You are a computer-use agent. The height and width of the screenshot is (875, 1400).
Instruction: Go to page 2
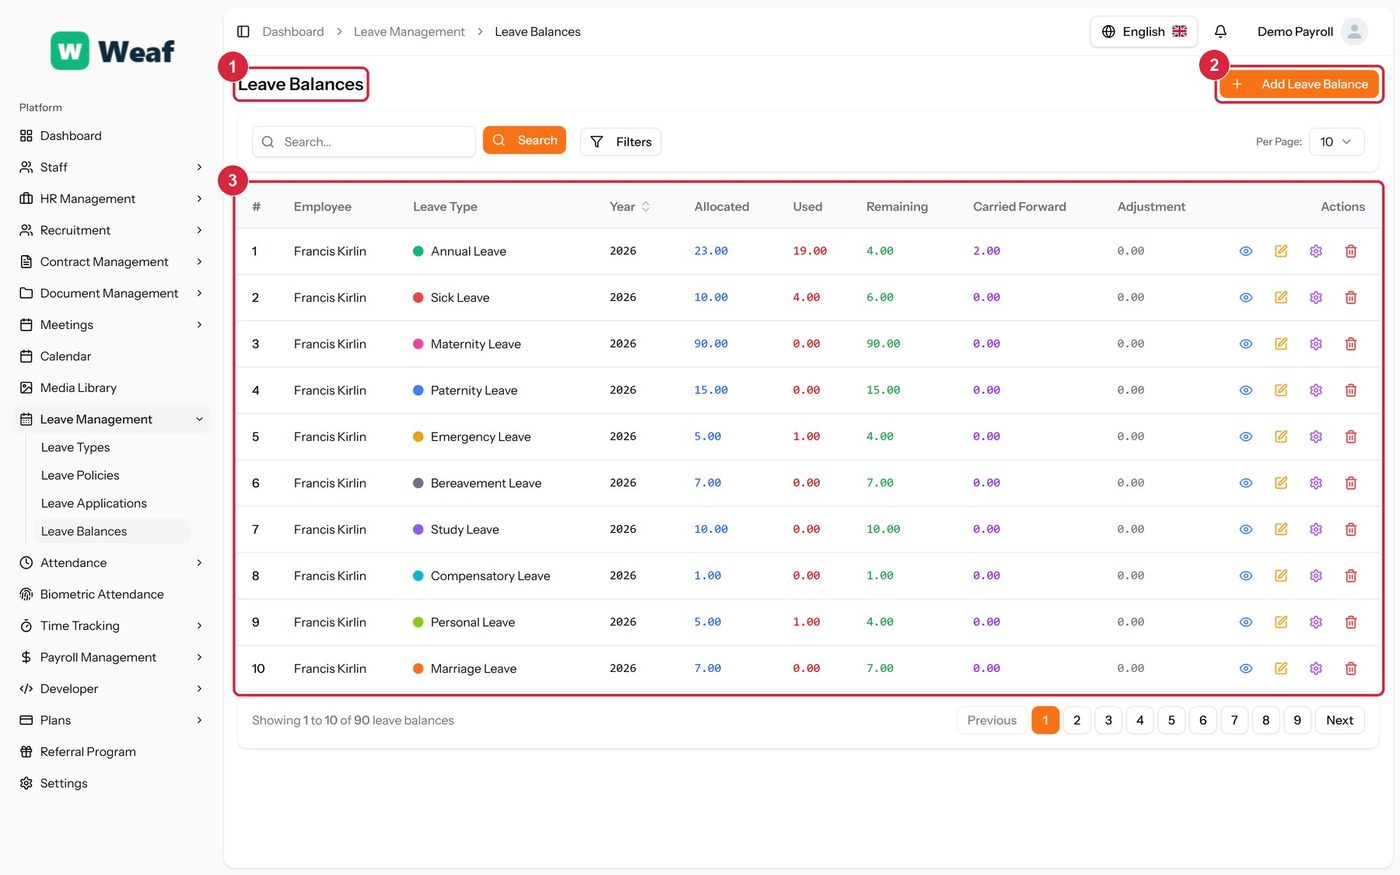(1077, 720)
